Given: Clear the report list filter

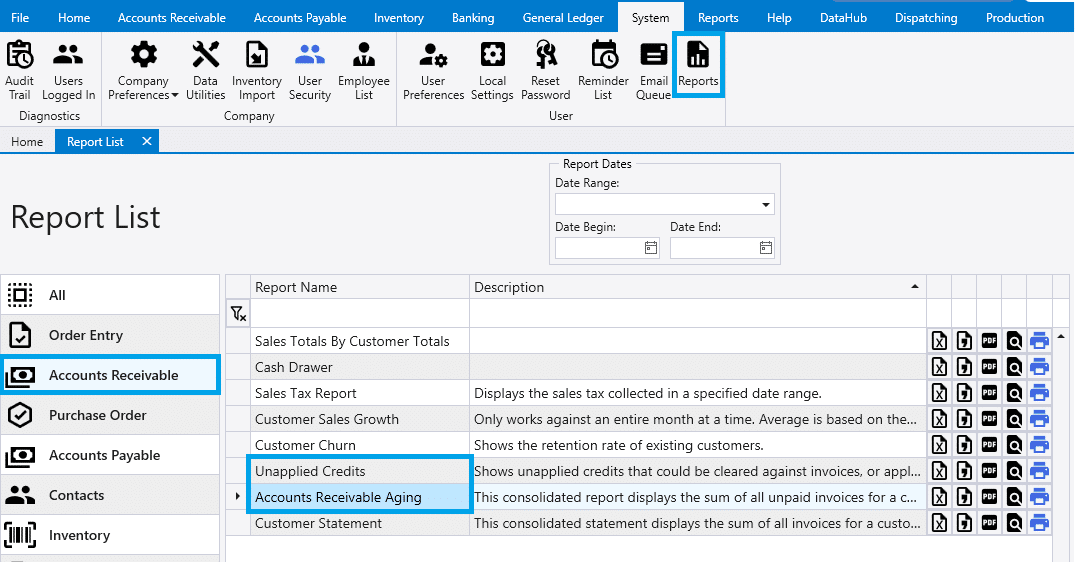Looking at the screenshot, I should coord(238,313).
